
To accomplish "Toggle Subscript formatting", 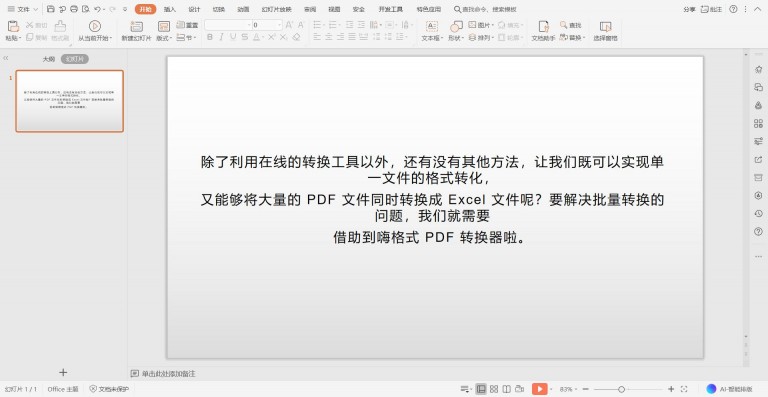I will (283, 37).
